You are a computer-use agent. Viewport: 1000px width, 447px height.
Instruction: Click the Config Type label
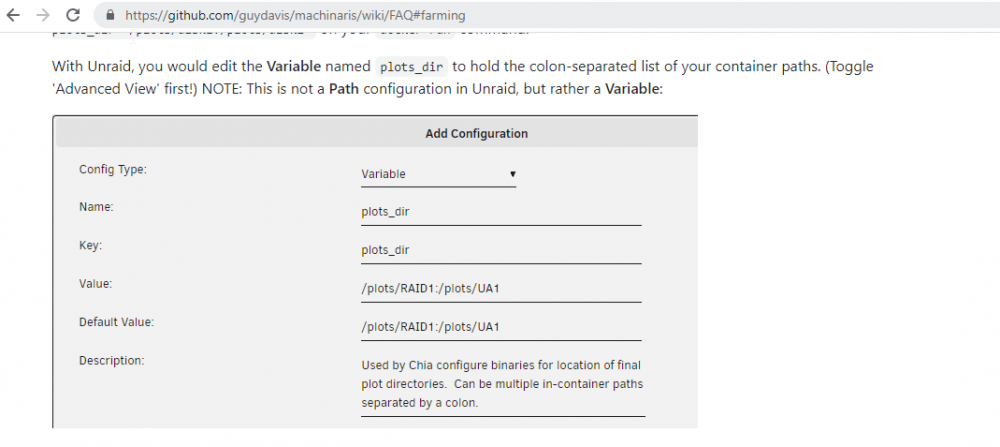[113, 169]
